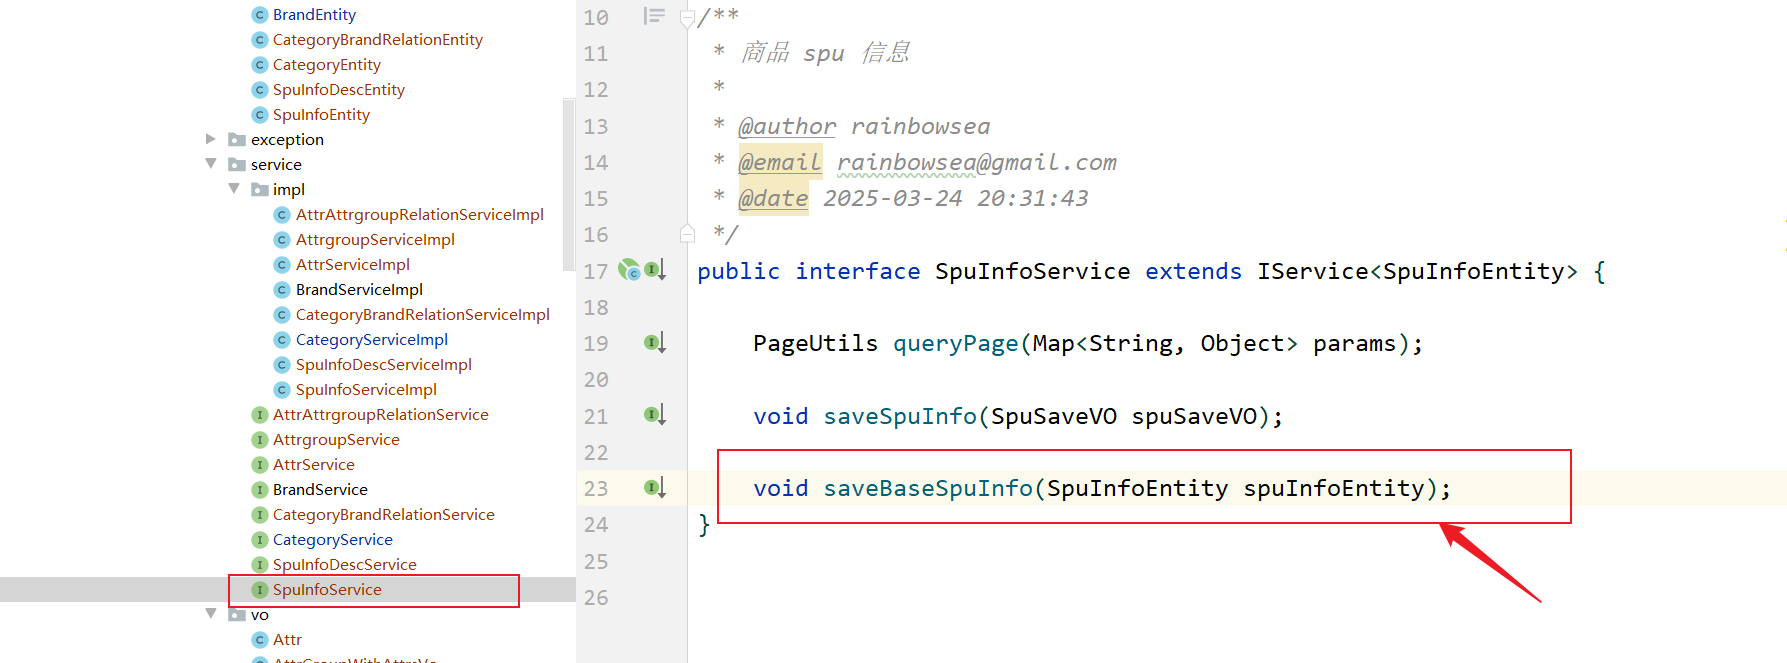Click the class icon beside AttrAttrgroupRelationServiceImpl
Viewport: 1787px width, 663px height.
coord(282,215)
